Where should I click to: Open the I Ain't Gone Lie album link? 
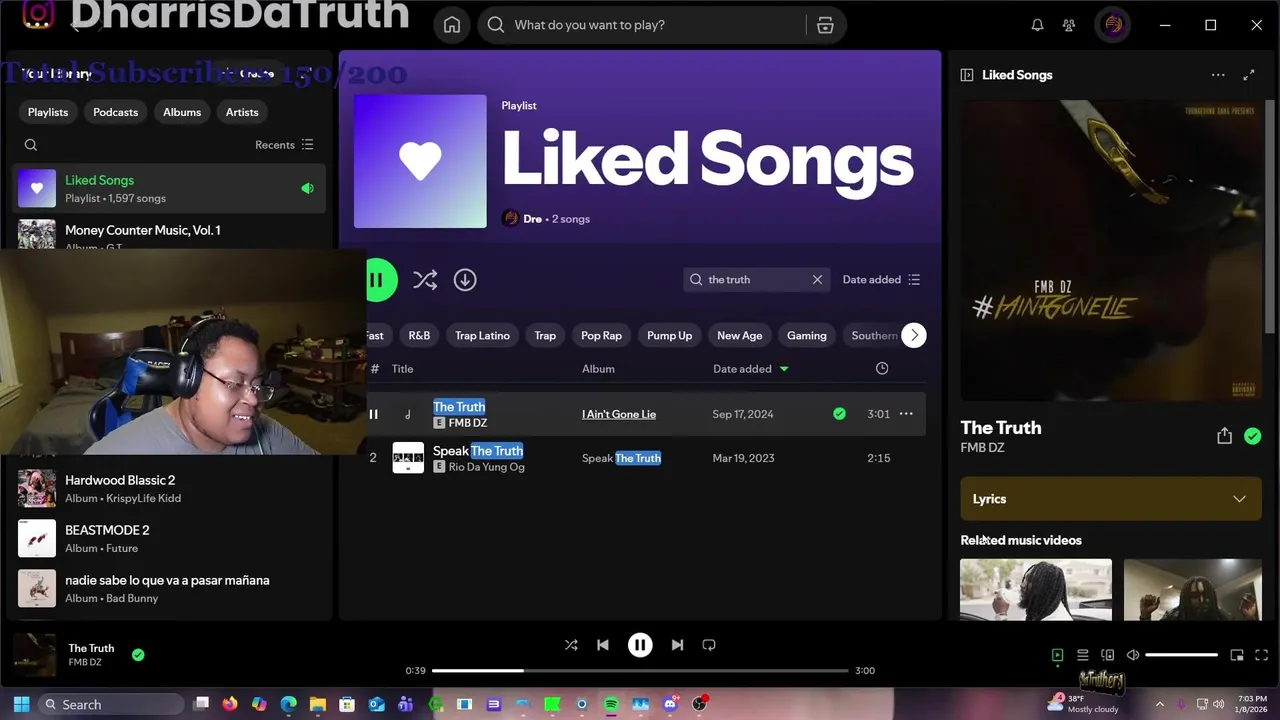(x=619, y=414)
